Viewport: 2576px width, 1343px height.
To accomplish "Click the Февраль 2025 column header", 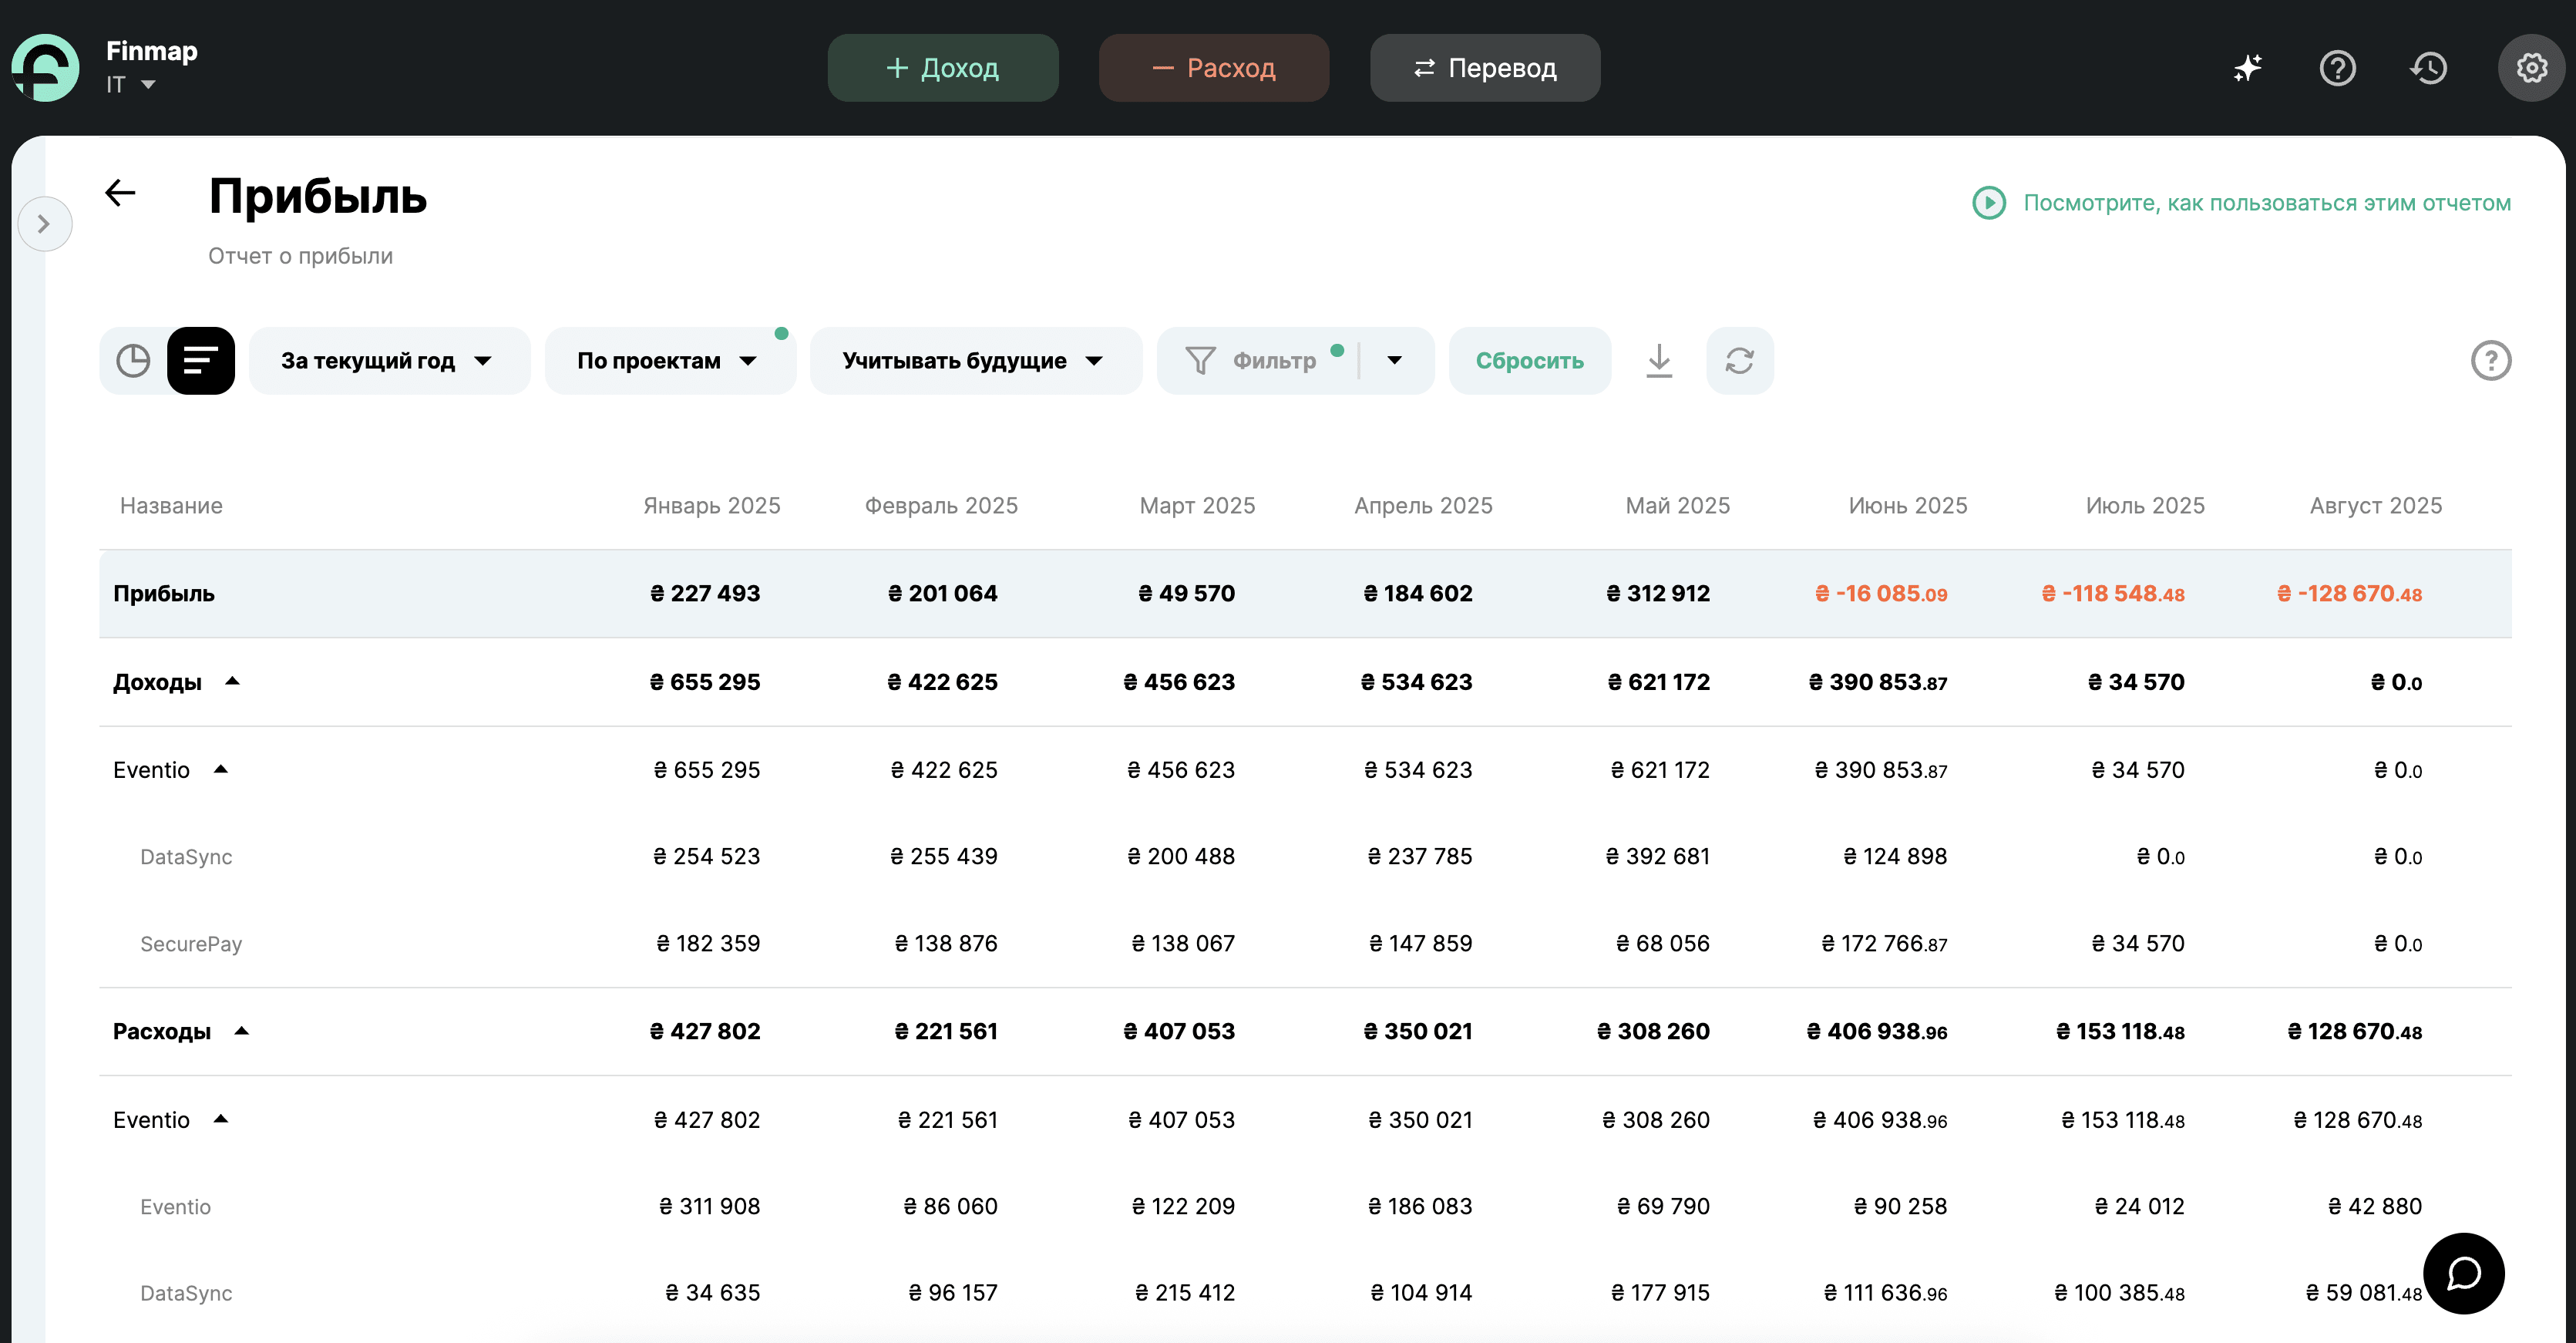I will pyautogui.click(x=941, y=505).
